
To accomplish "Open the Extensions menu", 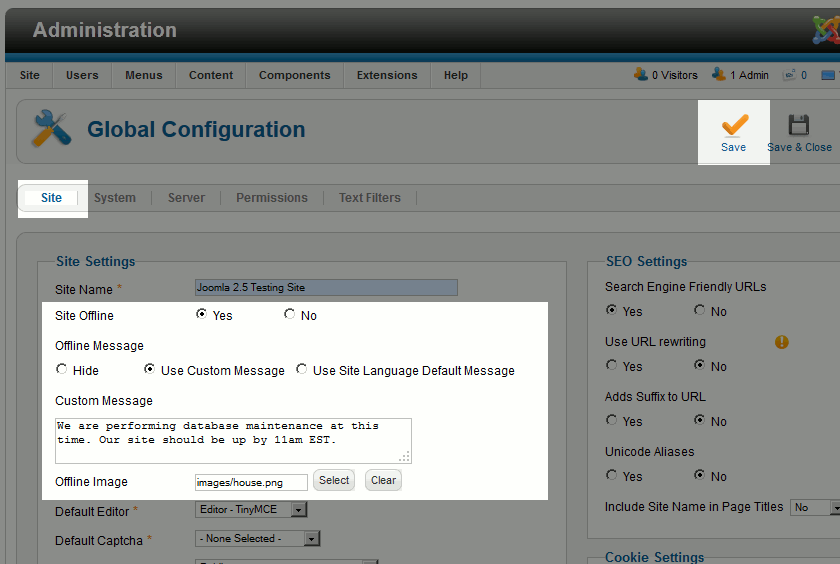I will click(x=387, y=75).
